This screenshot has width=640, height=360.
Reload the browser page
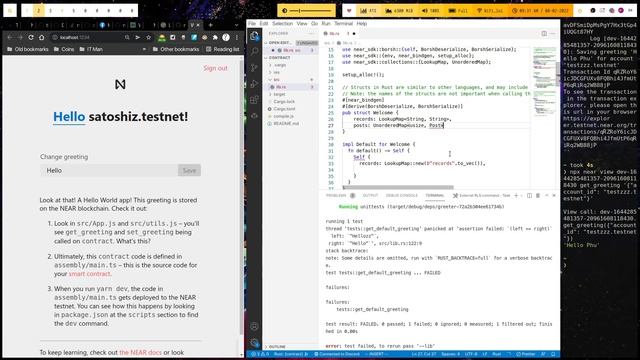tap(31, 37)
